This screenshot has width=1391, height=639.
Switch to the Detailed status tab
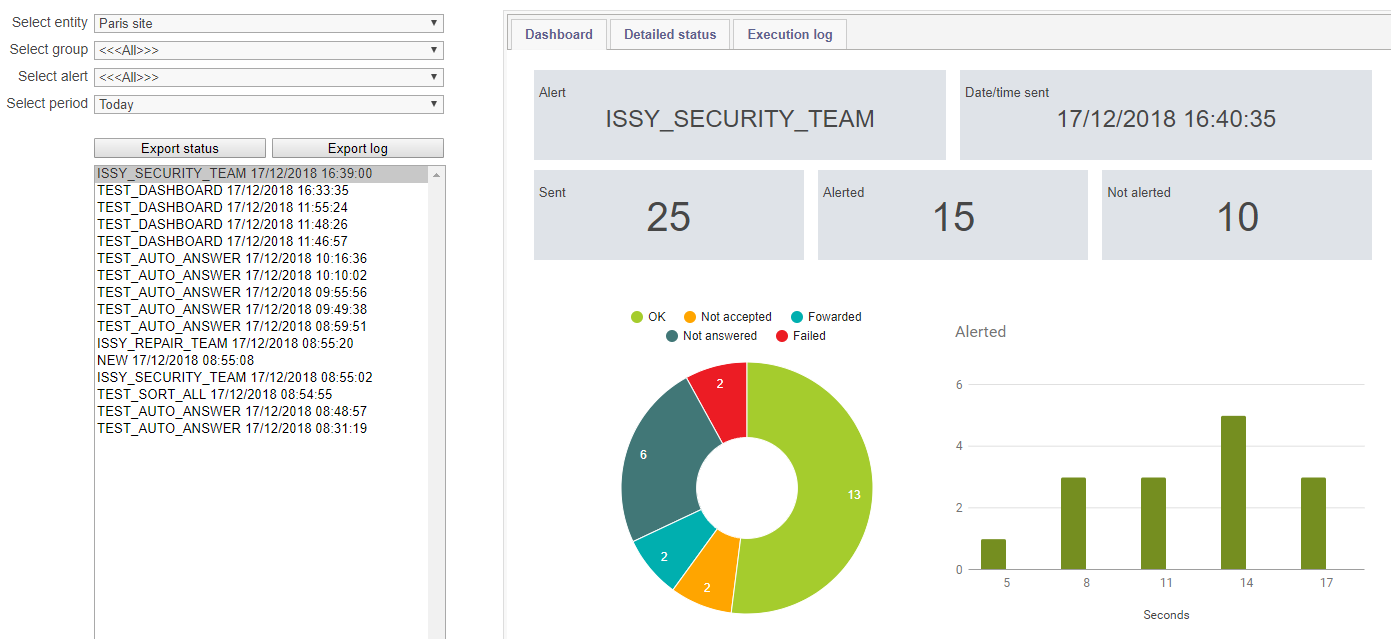[670, 34]
